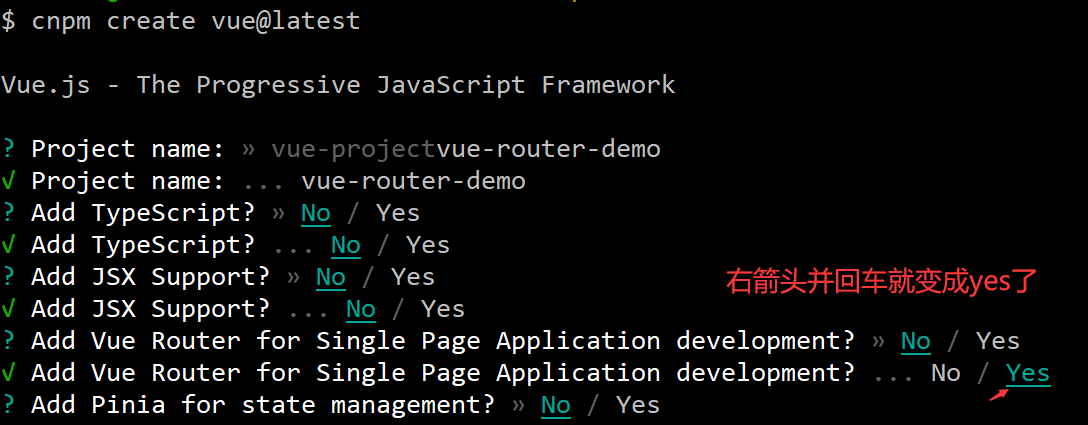Click "Add JSX Support?" text on the checkmark line
The height and width of the screenshot is (425, 1088).
[x=151, y=309]
